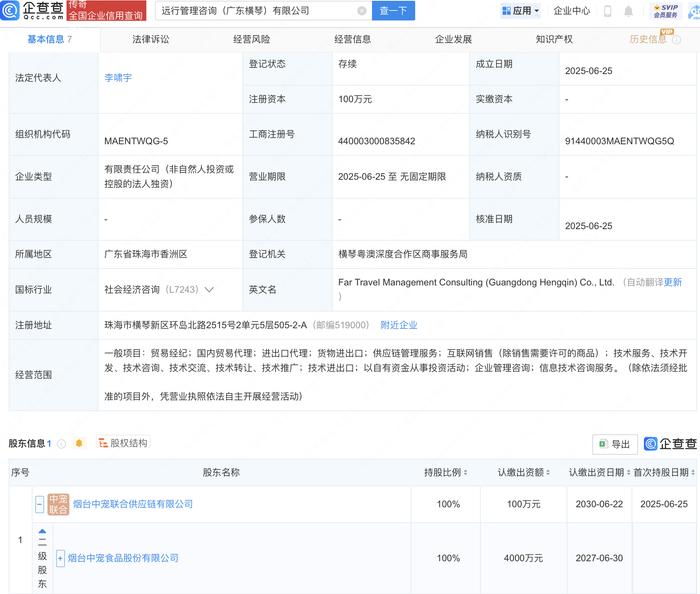Switch to the 法律诉讼 tab
The image size is (700, 594).
(x=150, y=39)
